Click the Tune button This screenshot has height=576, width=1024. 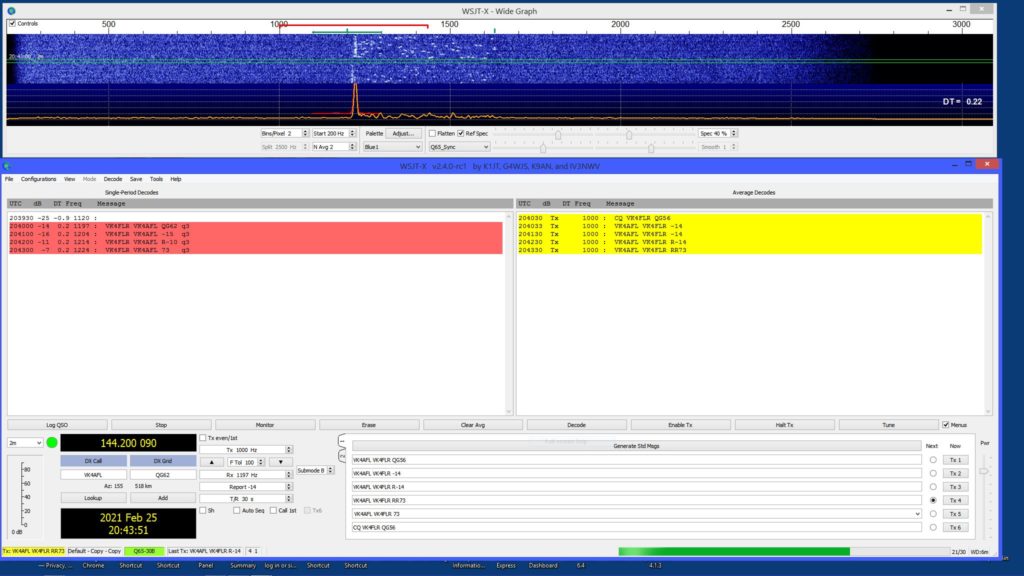pos(888,425)
